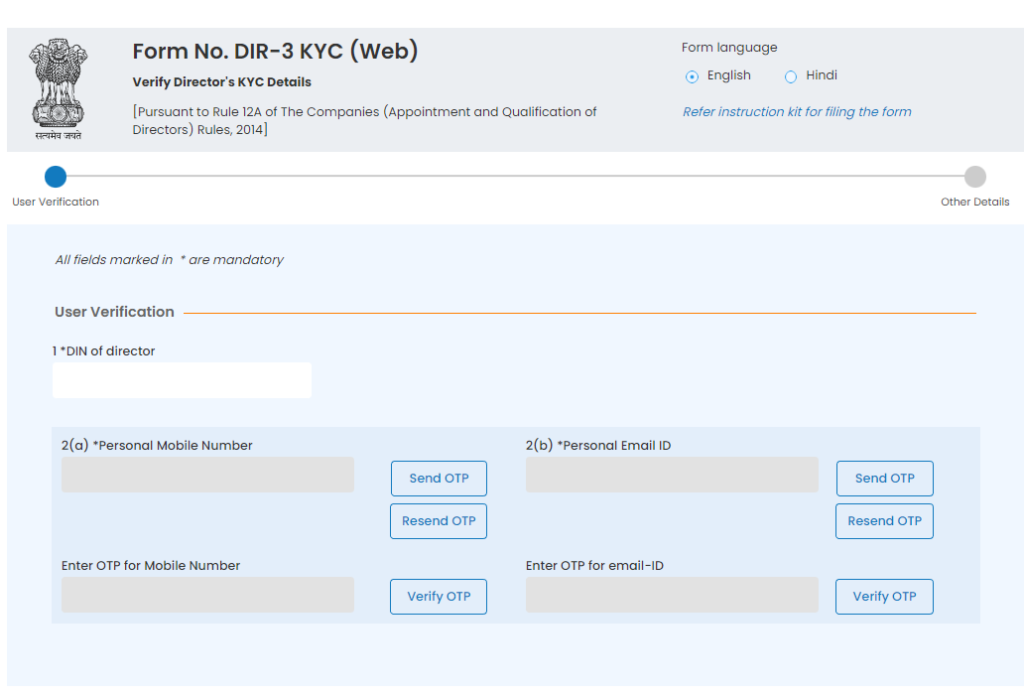The image size is (1024, 696).
Task: Send OTP to the personal mobile number
Action: coord(438,478)
